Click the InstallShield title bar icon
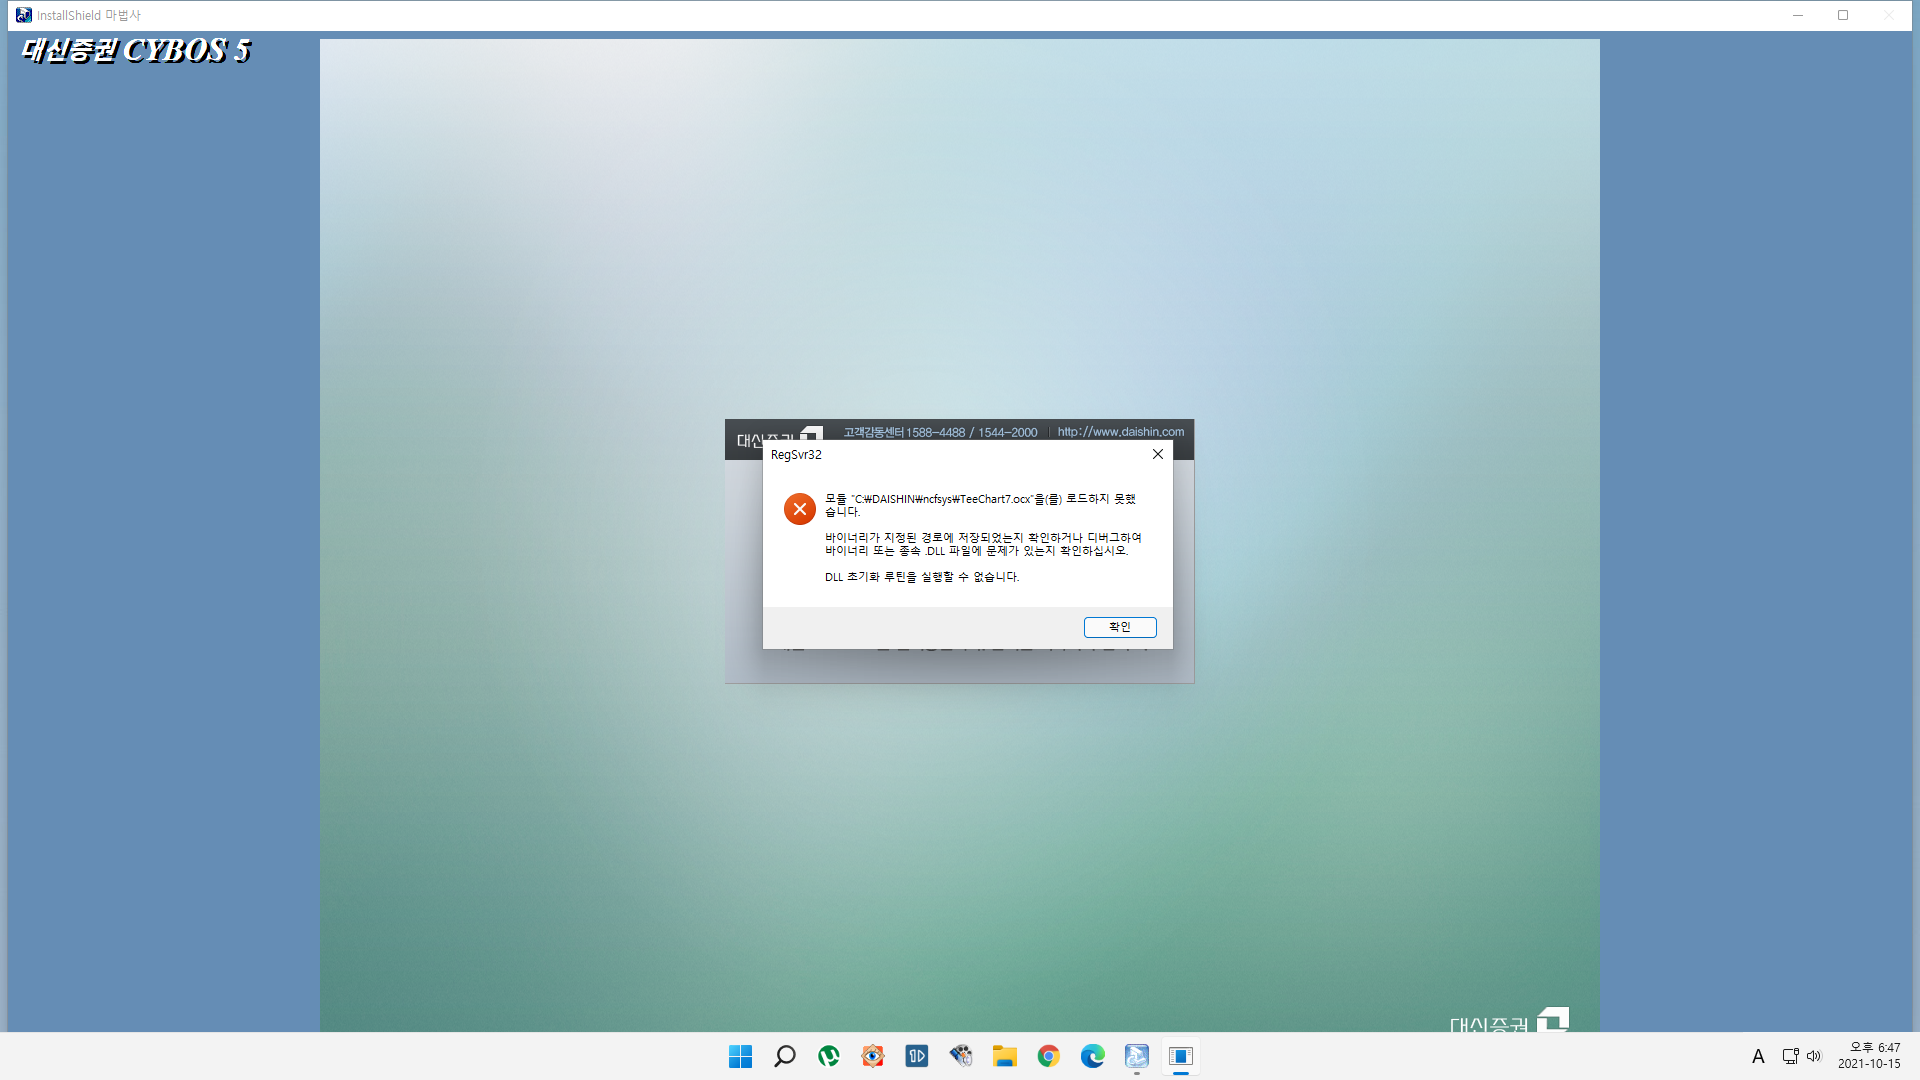This screenshot has width=1920, height=1080. [x=23, y=15]
